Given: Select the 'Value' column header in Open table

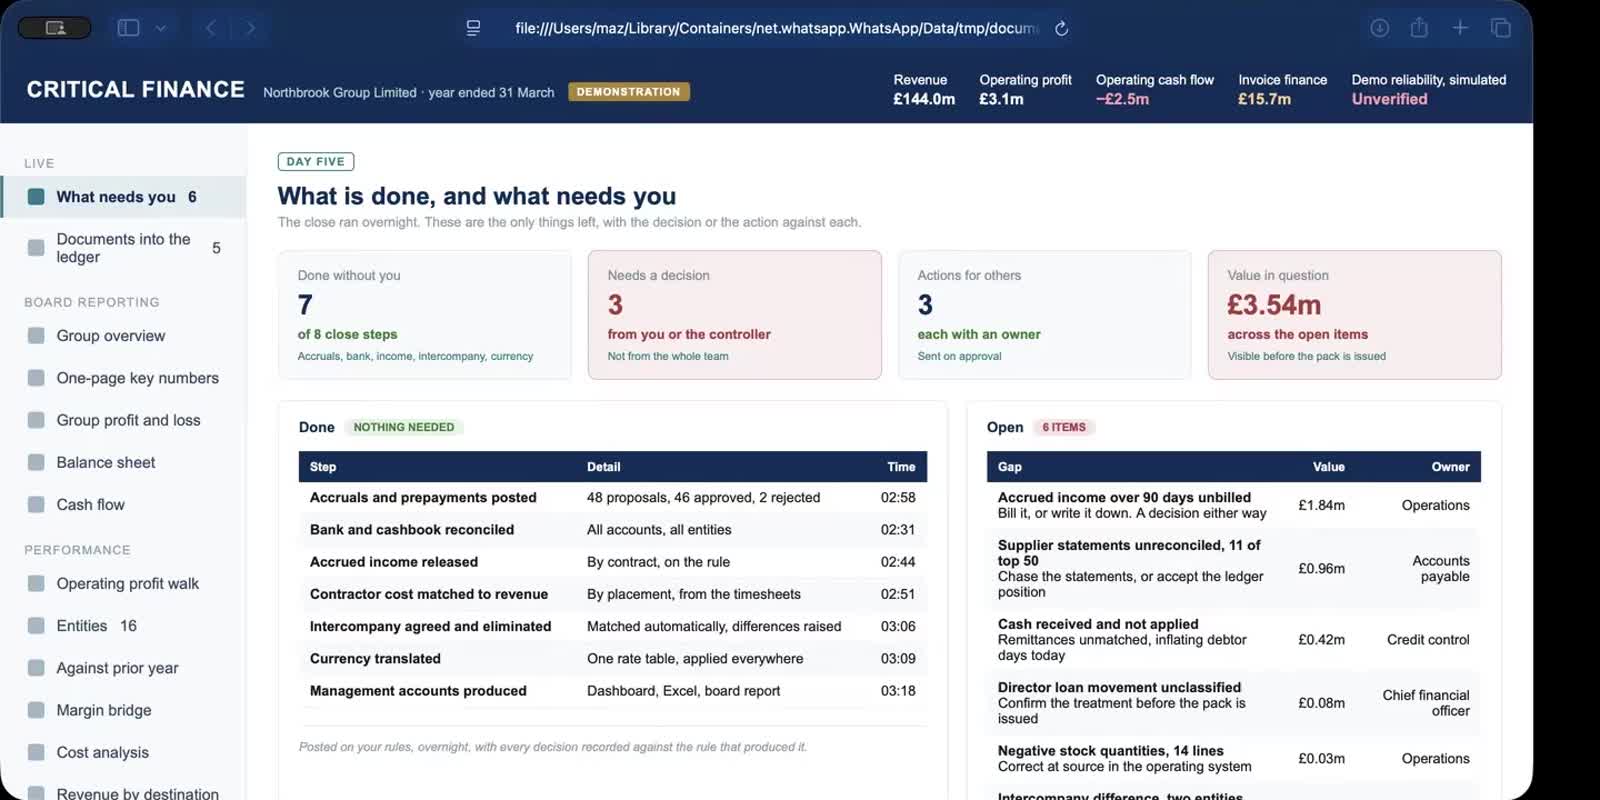Looking at the screenshot, I should pos(1329,467).
